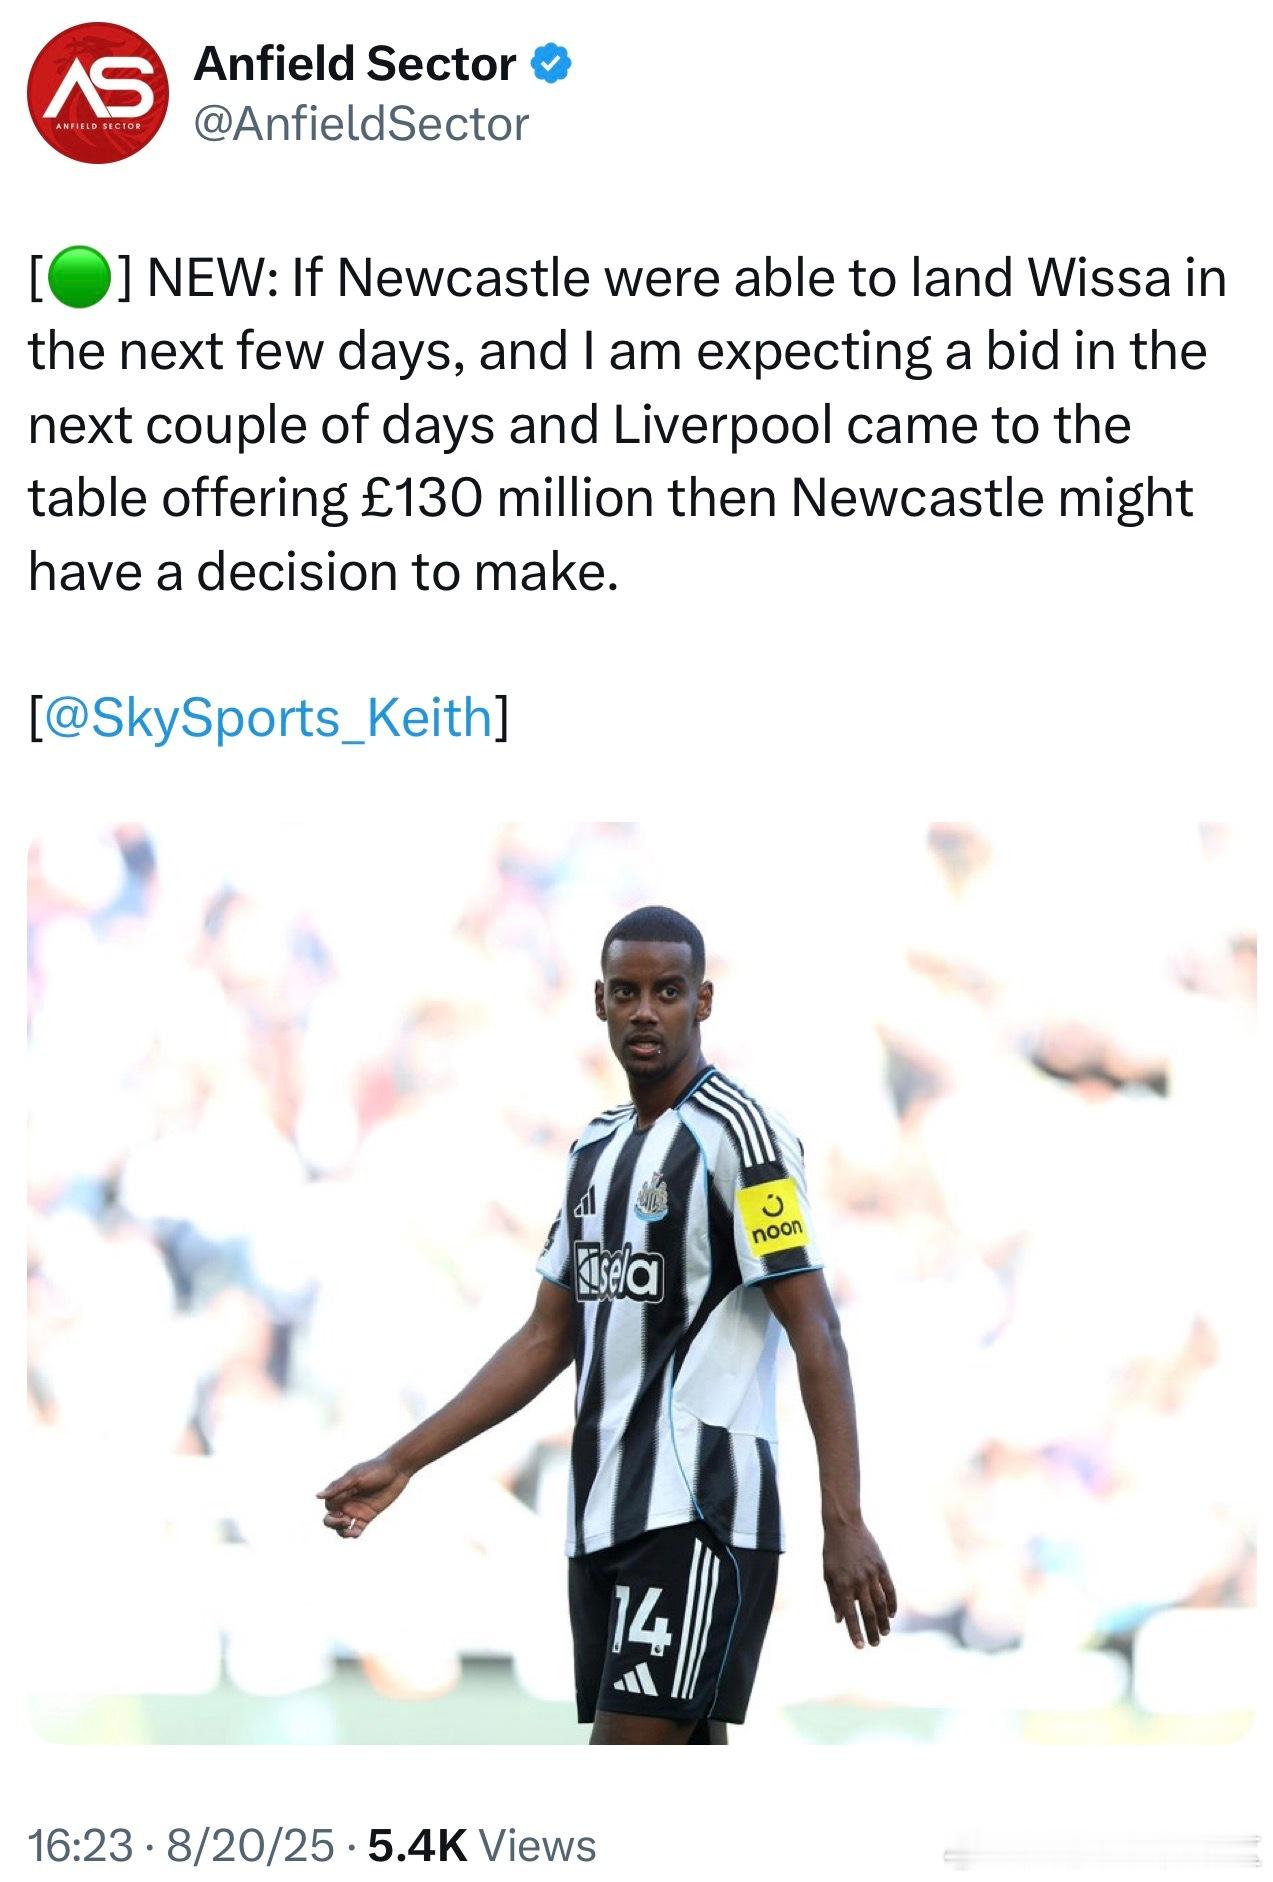Click the Newcastle crest on jersey
This screenshot has height=1882, width=1273.
(651, 1195)
